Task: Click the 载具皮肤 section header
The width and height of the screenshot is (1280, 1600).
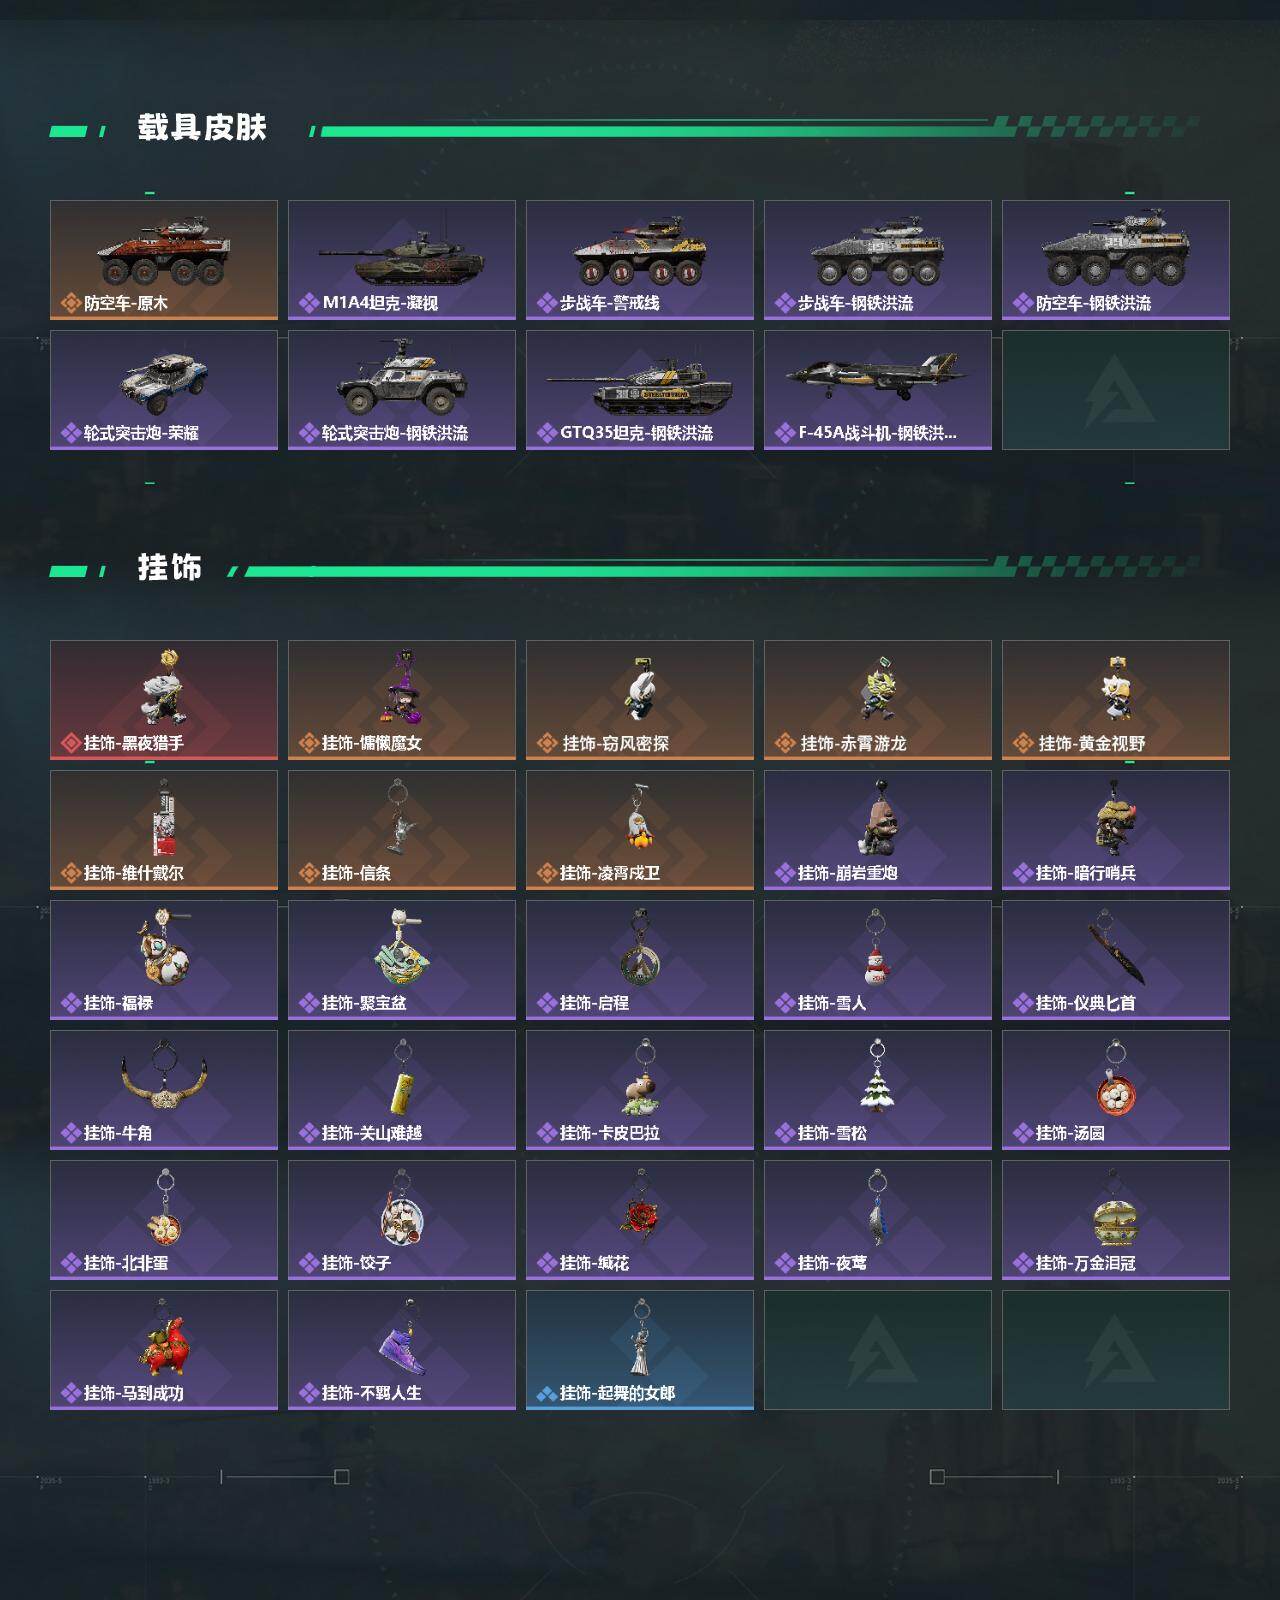Action: 202,128
